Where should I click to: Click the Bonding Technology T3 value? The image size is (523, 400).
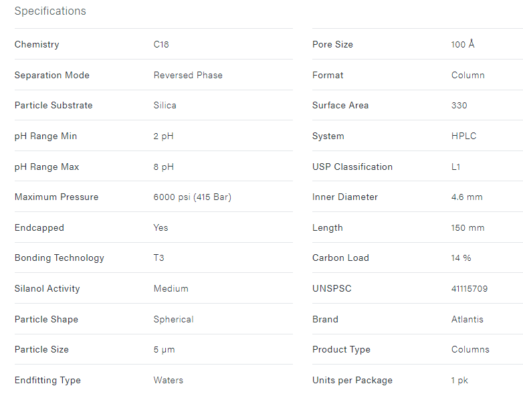(x=159, y=258)
